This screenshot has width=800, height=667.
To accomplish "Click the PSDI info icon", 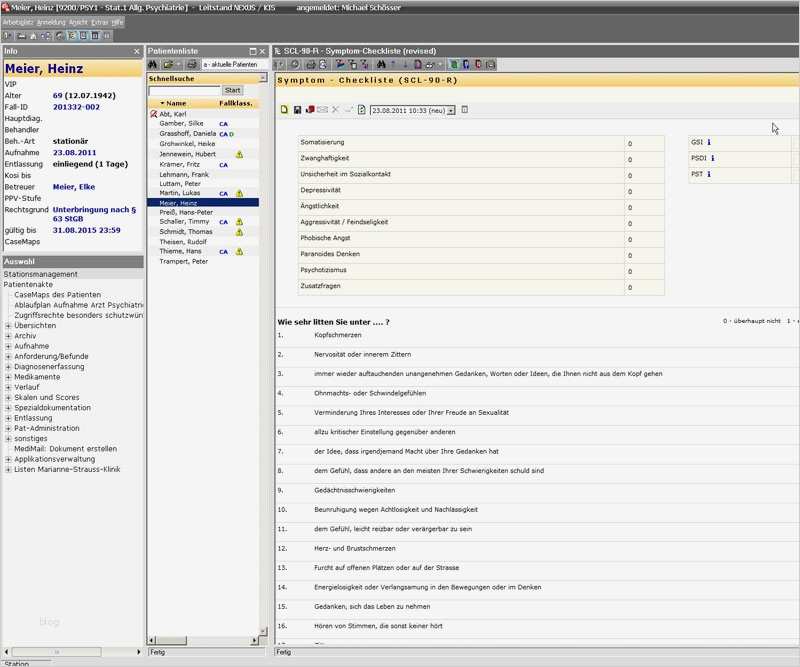I will coord(712,158).
